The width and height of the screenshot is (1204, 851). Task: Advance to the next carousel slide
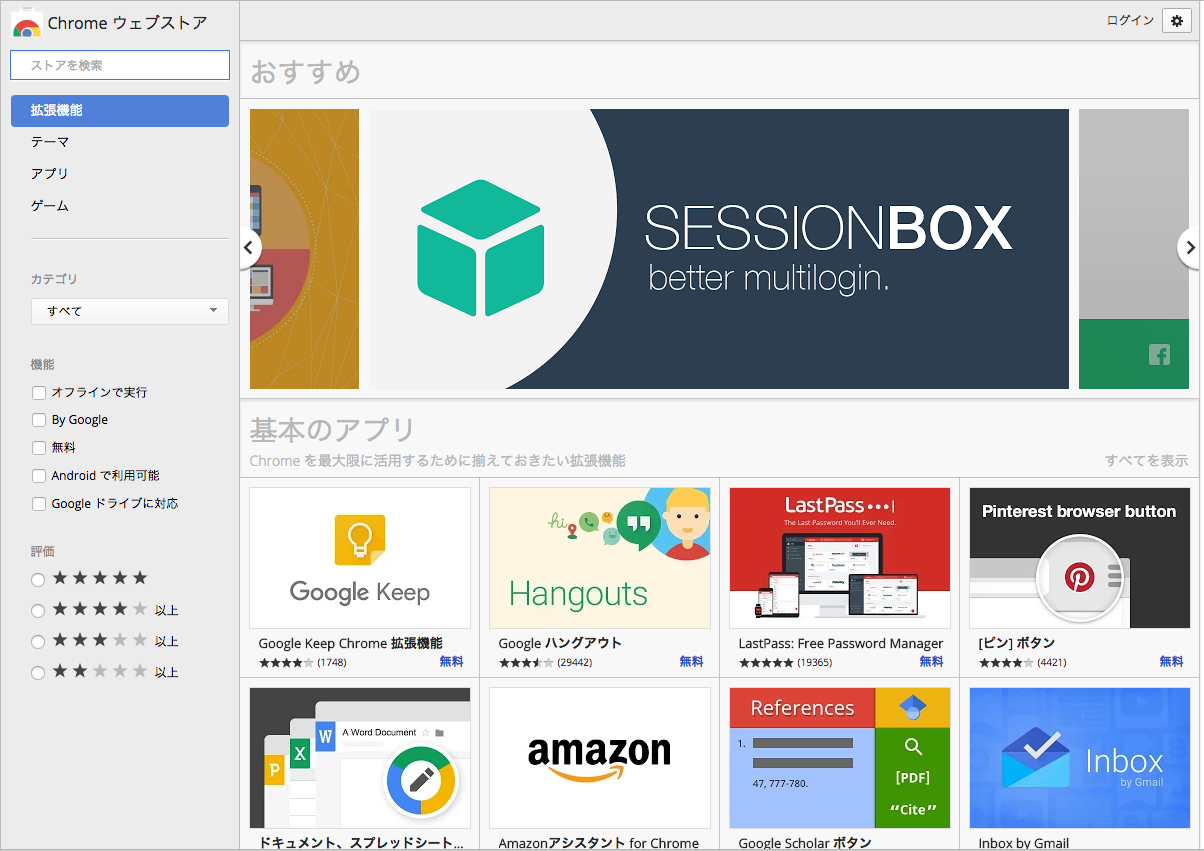coord(1189,248)
